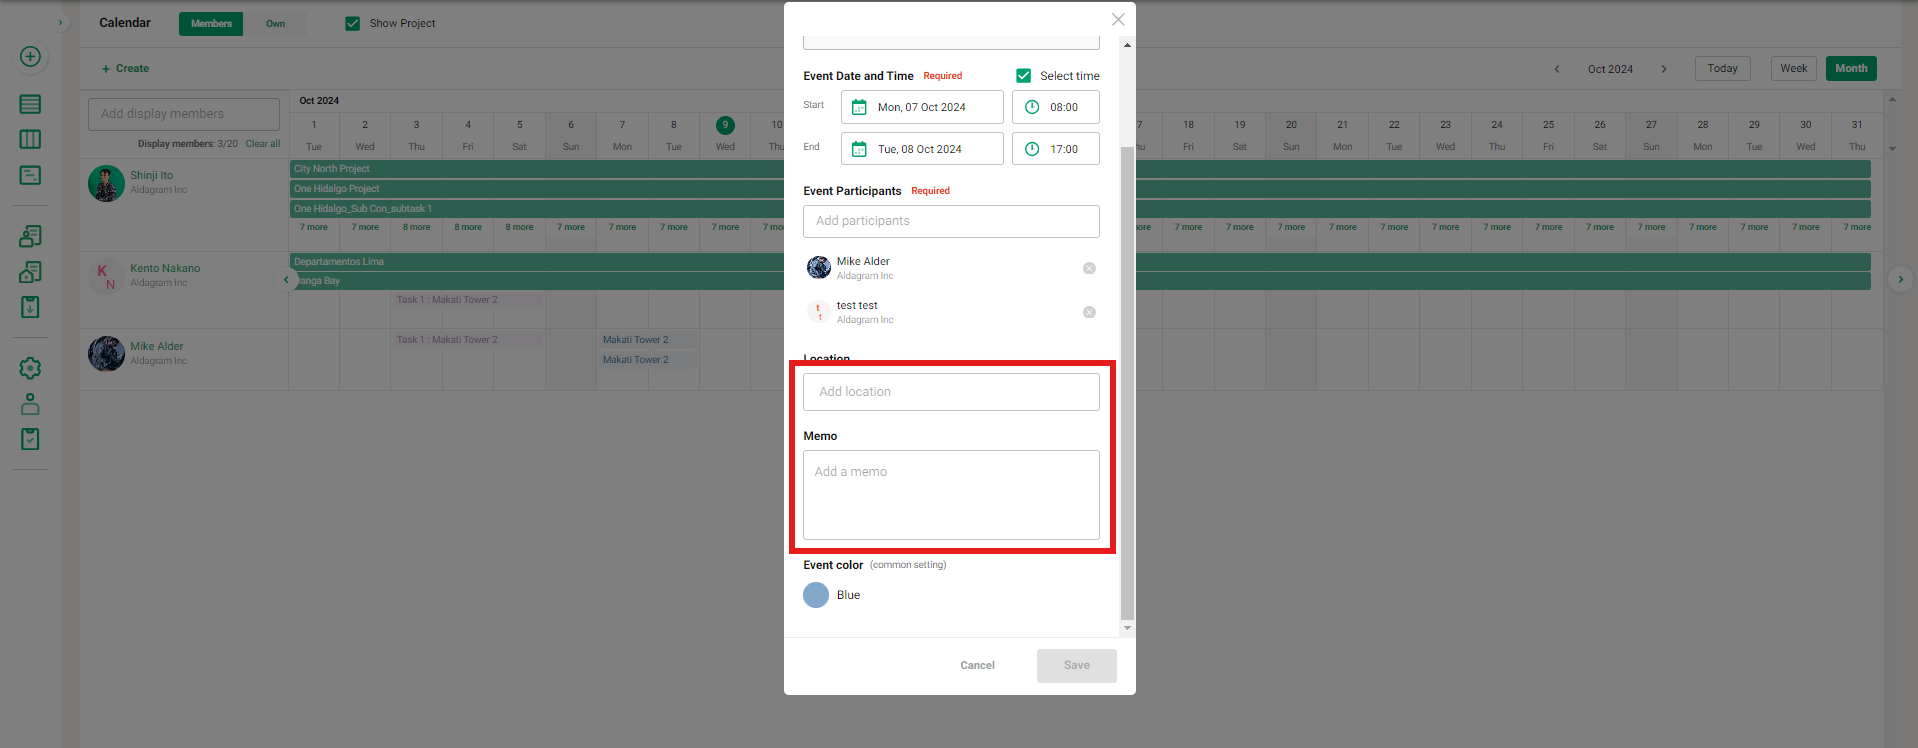This screenshot has width=1918, height=748.
Task: Uncheck the Select time checkbox
Action: pyautogui.click(x=1023, y=76)
